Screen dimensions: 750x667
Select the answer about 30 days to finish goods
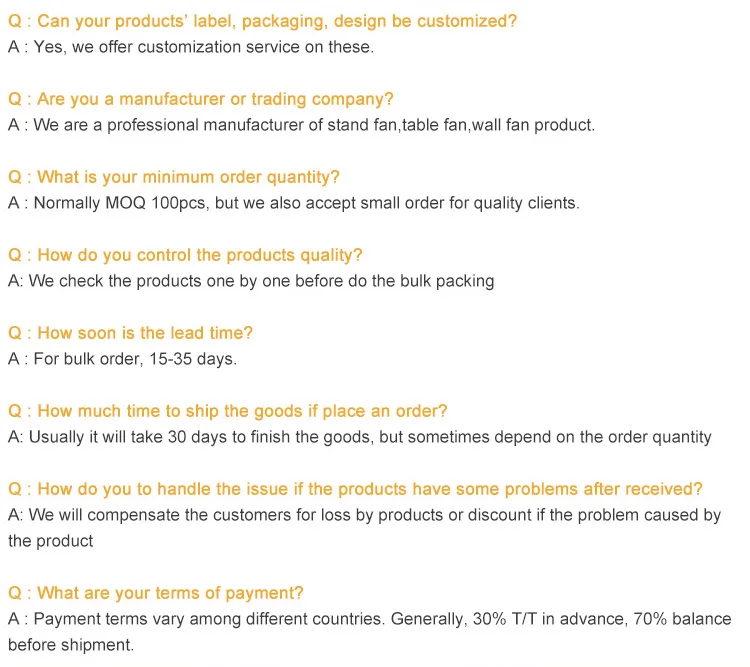[359, 437]
